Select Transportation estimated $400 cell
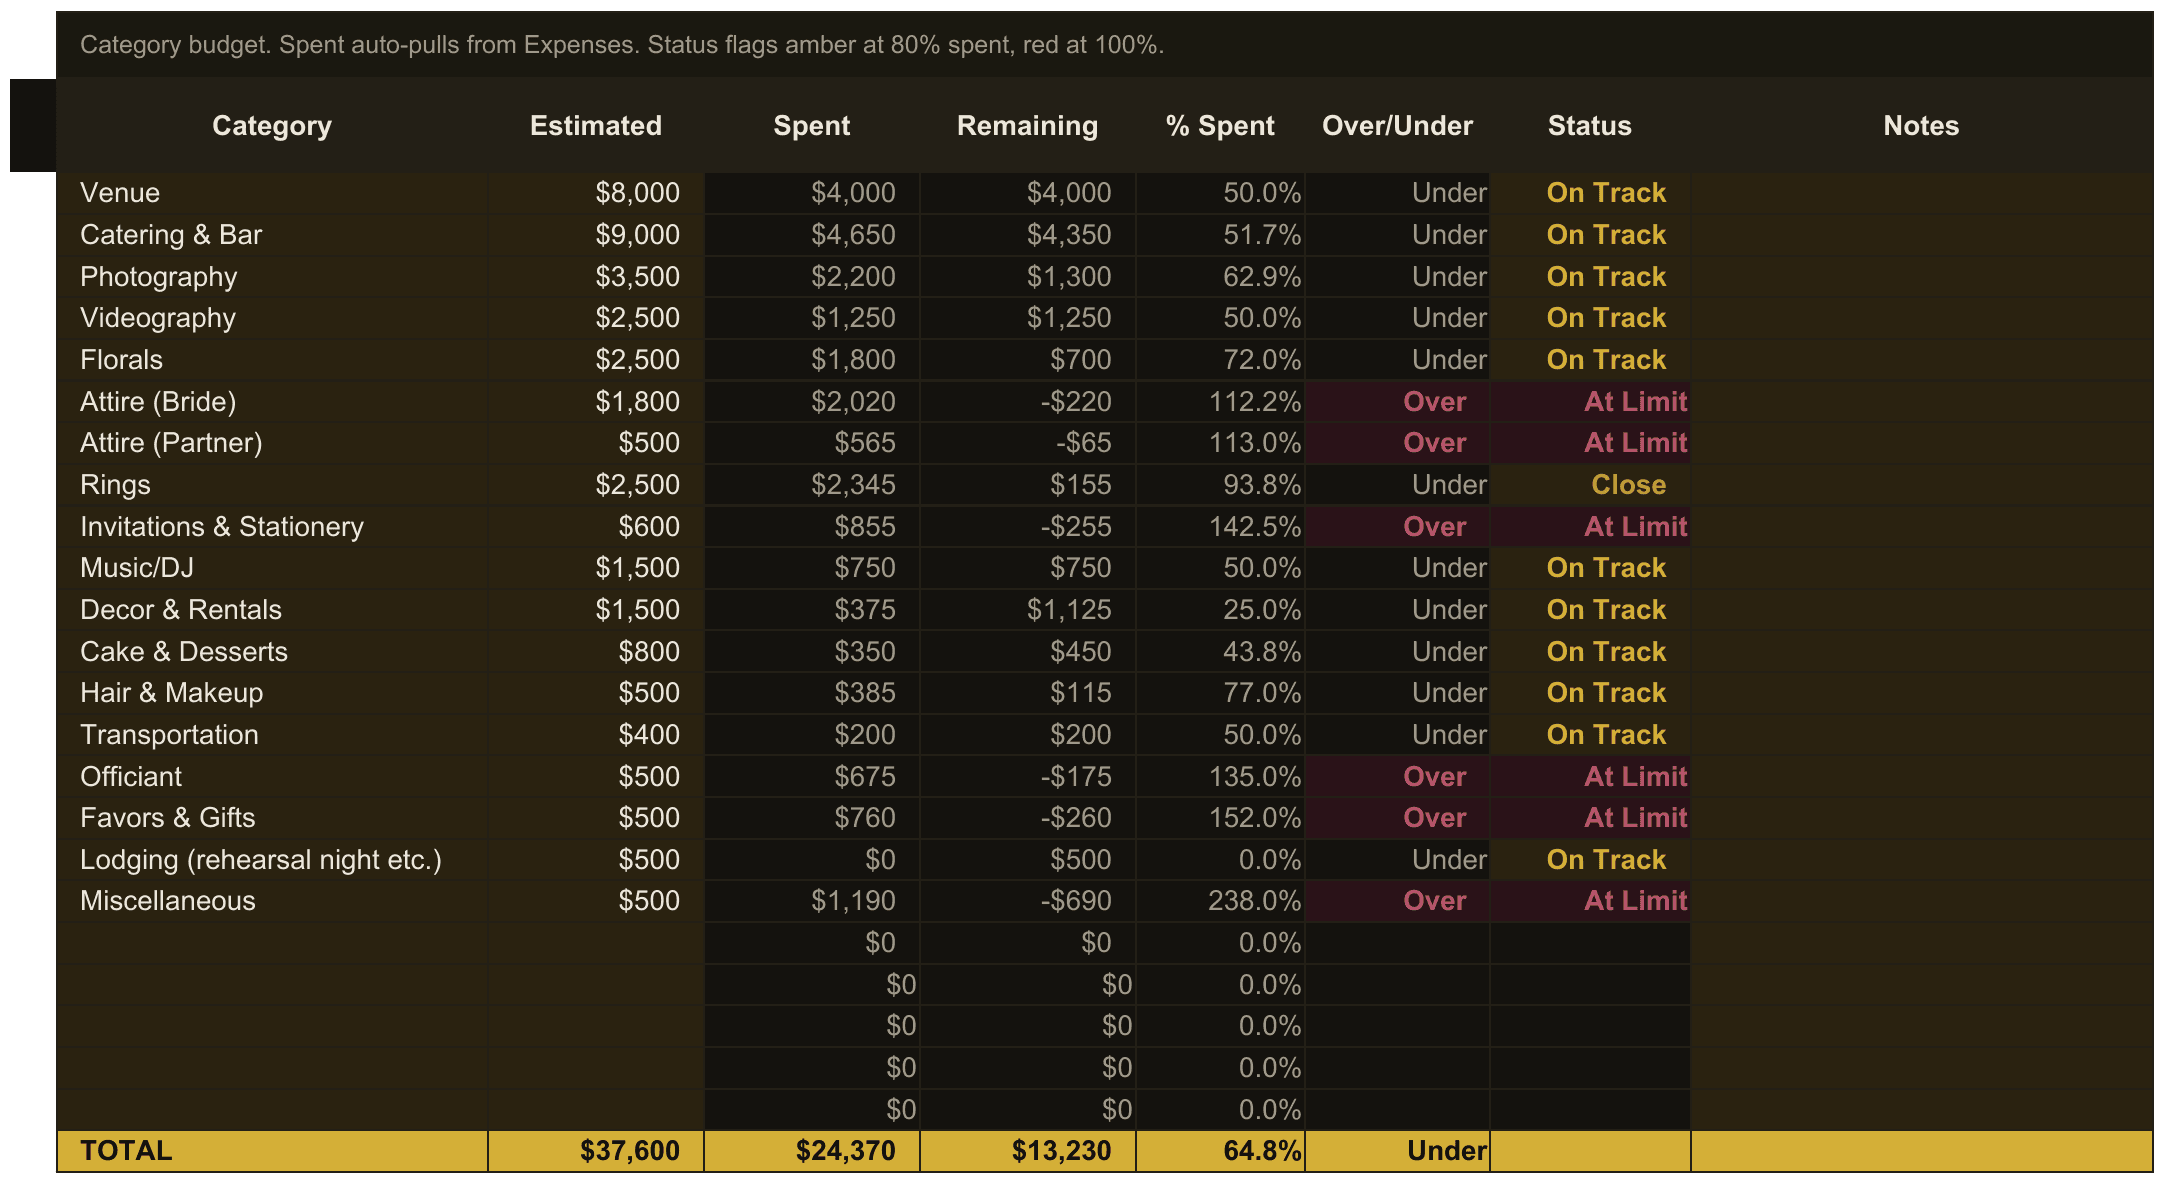2164x1183 pixels. [x=596, y=735]
